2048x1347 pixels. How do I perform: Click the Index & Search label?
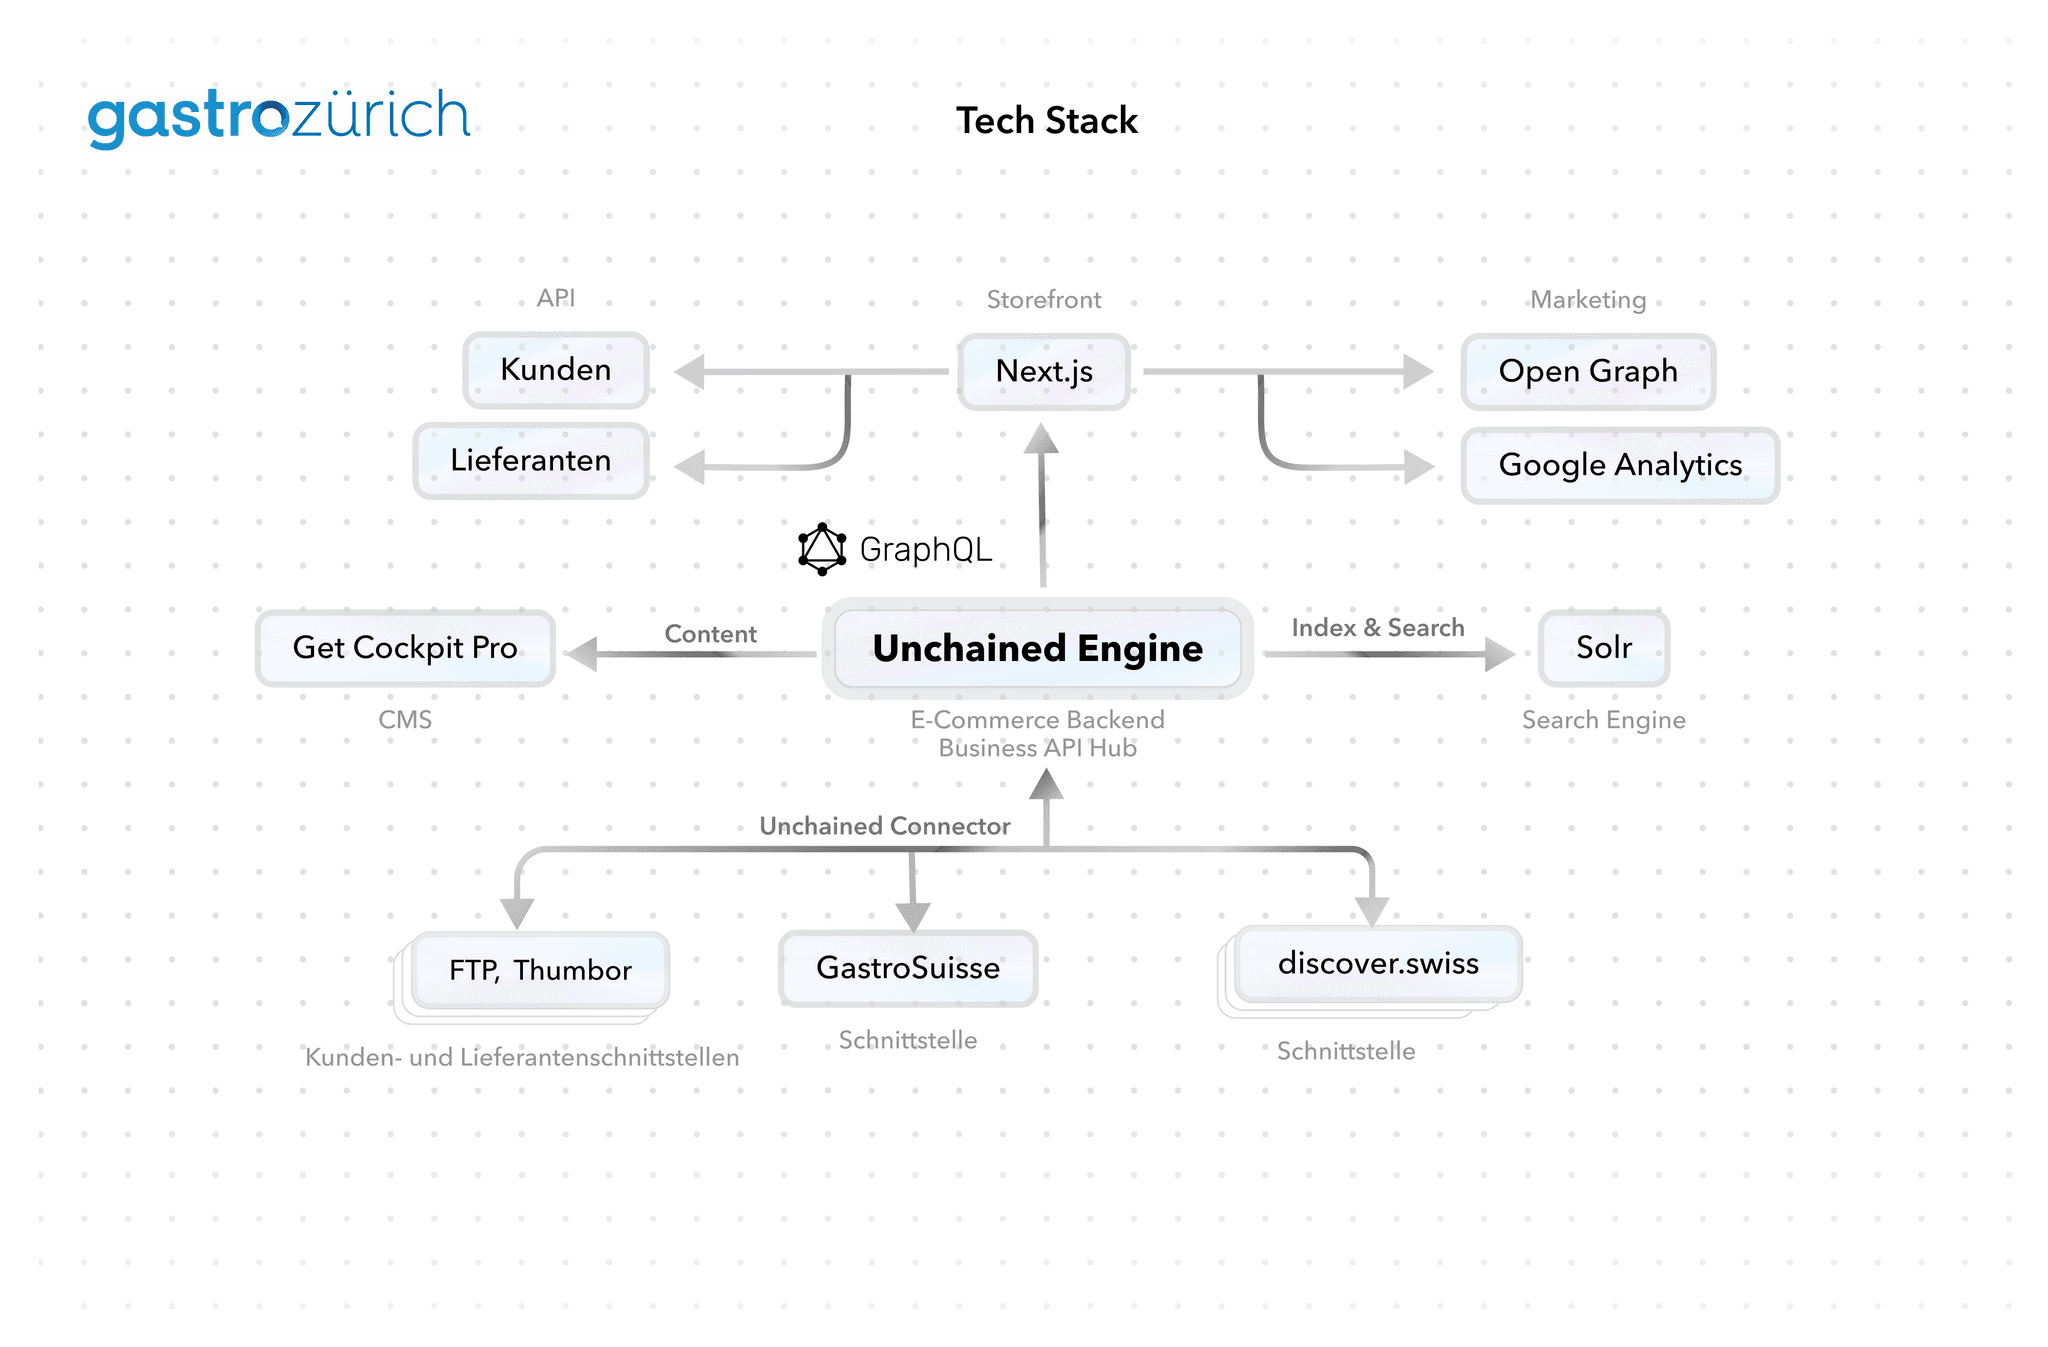tap(1378, 628)
